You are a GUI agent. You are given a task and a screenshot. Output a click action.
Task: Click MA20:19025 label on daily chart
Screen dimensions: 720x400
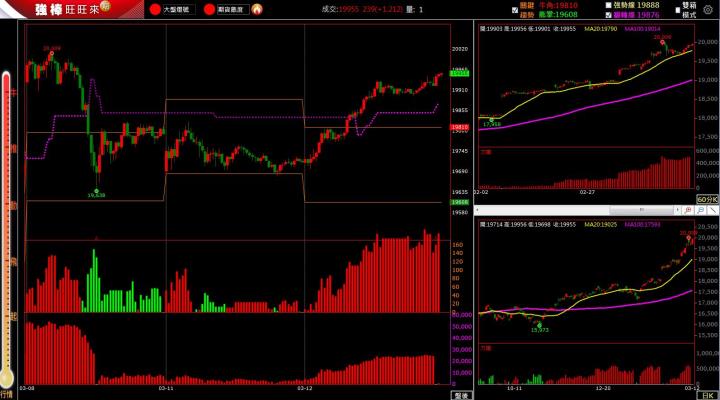(x=601, y=225)
